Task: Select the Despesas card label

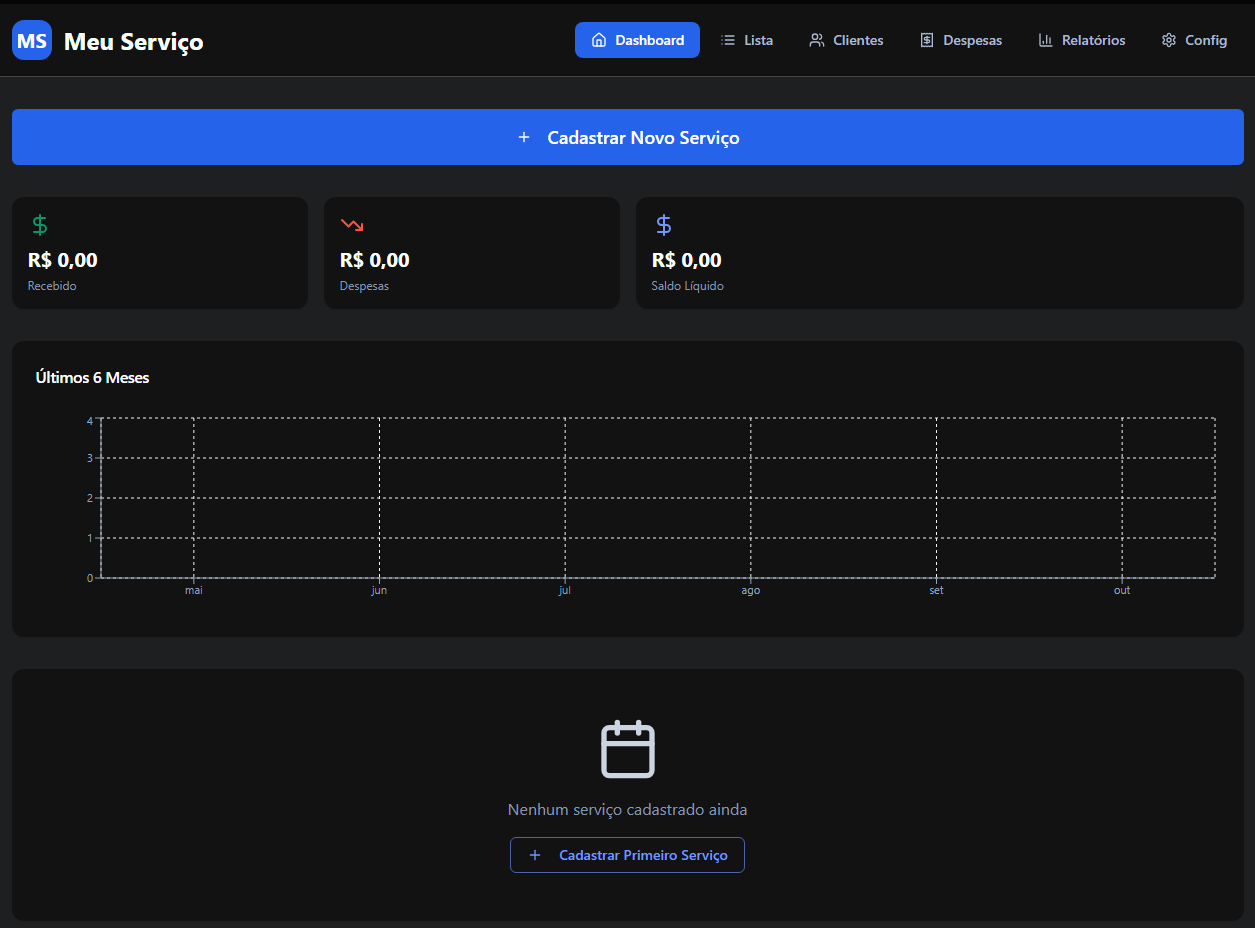Action: [x=364, y=286]
